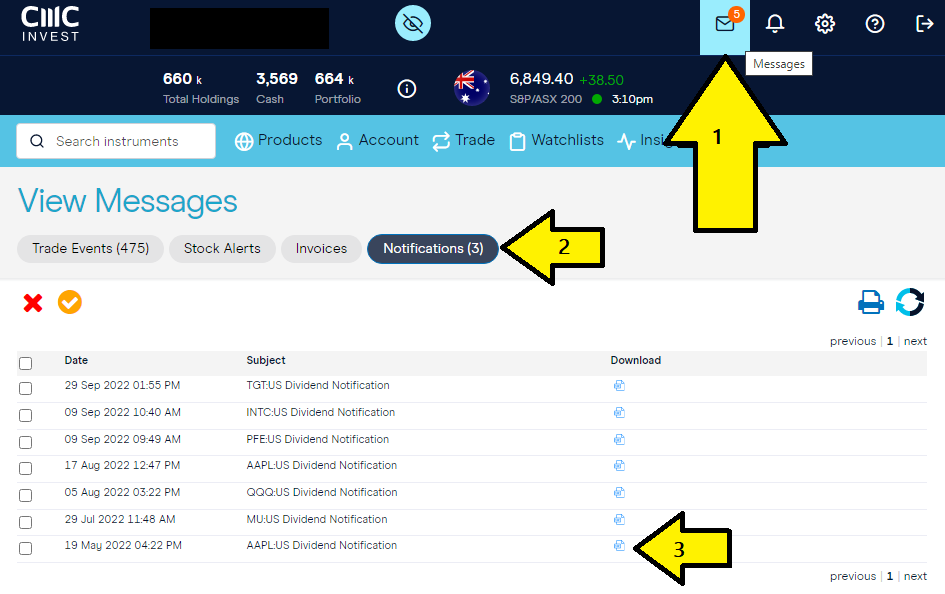Viewport: 945px width, 594px height.
Task: Tick the select-all checkbox in header
Action: point(25,363)
